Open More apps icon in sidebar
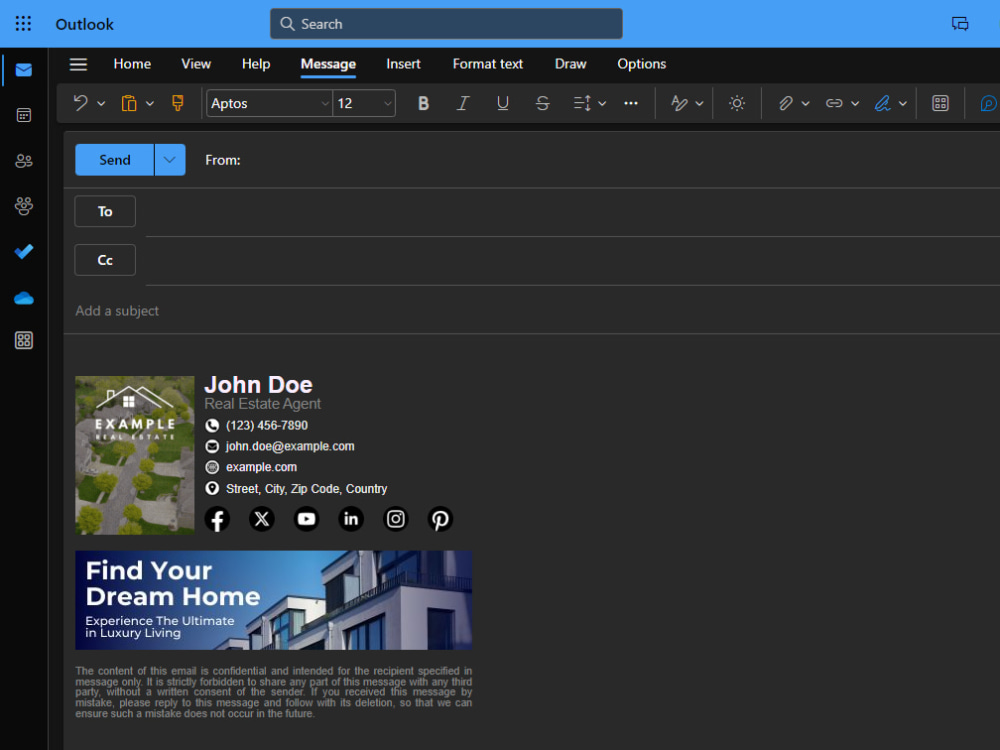The width and height of the screenshot is (1000, 750). pyautogui.click(x=24, y=341)
